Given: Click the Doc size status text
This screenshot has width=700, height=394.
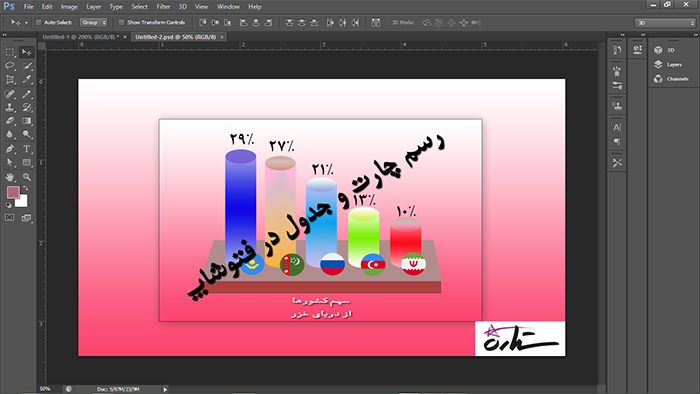Looking at the screenshot, I should click(x=118, y=389).
